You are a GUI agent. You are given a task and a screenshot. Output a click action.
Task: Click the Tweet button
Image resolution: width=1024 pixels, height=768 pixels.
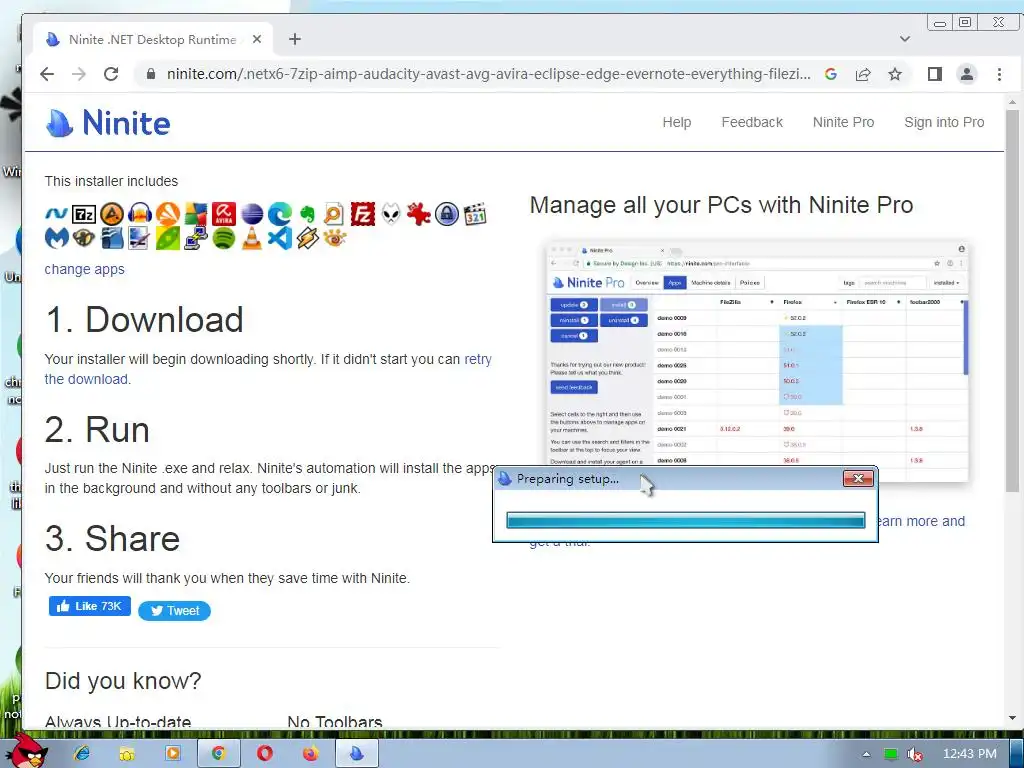174,611
